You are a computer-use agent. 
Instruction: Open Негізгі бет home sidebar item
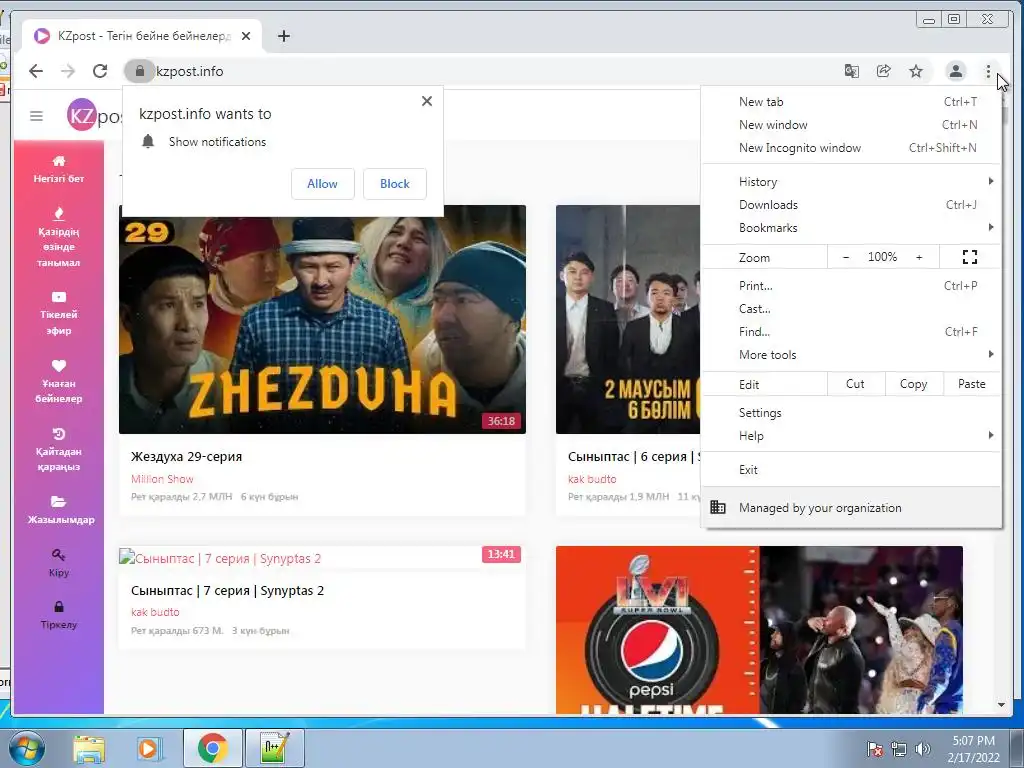point(59,169)
